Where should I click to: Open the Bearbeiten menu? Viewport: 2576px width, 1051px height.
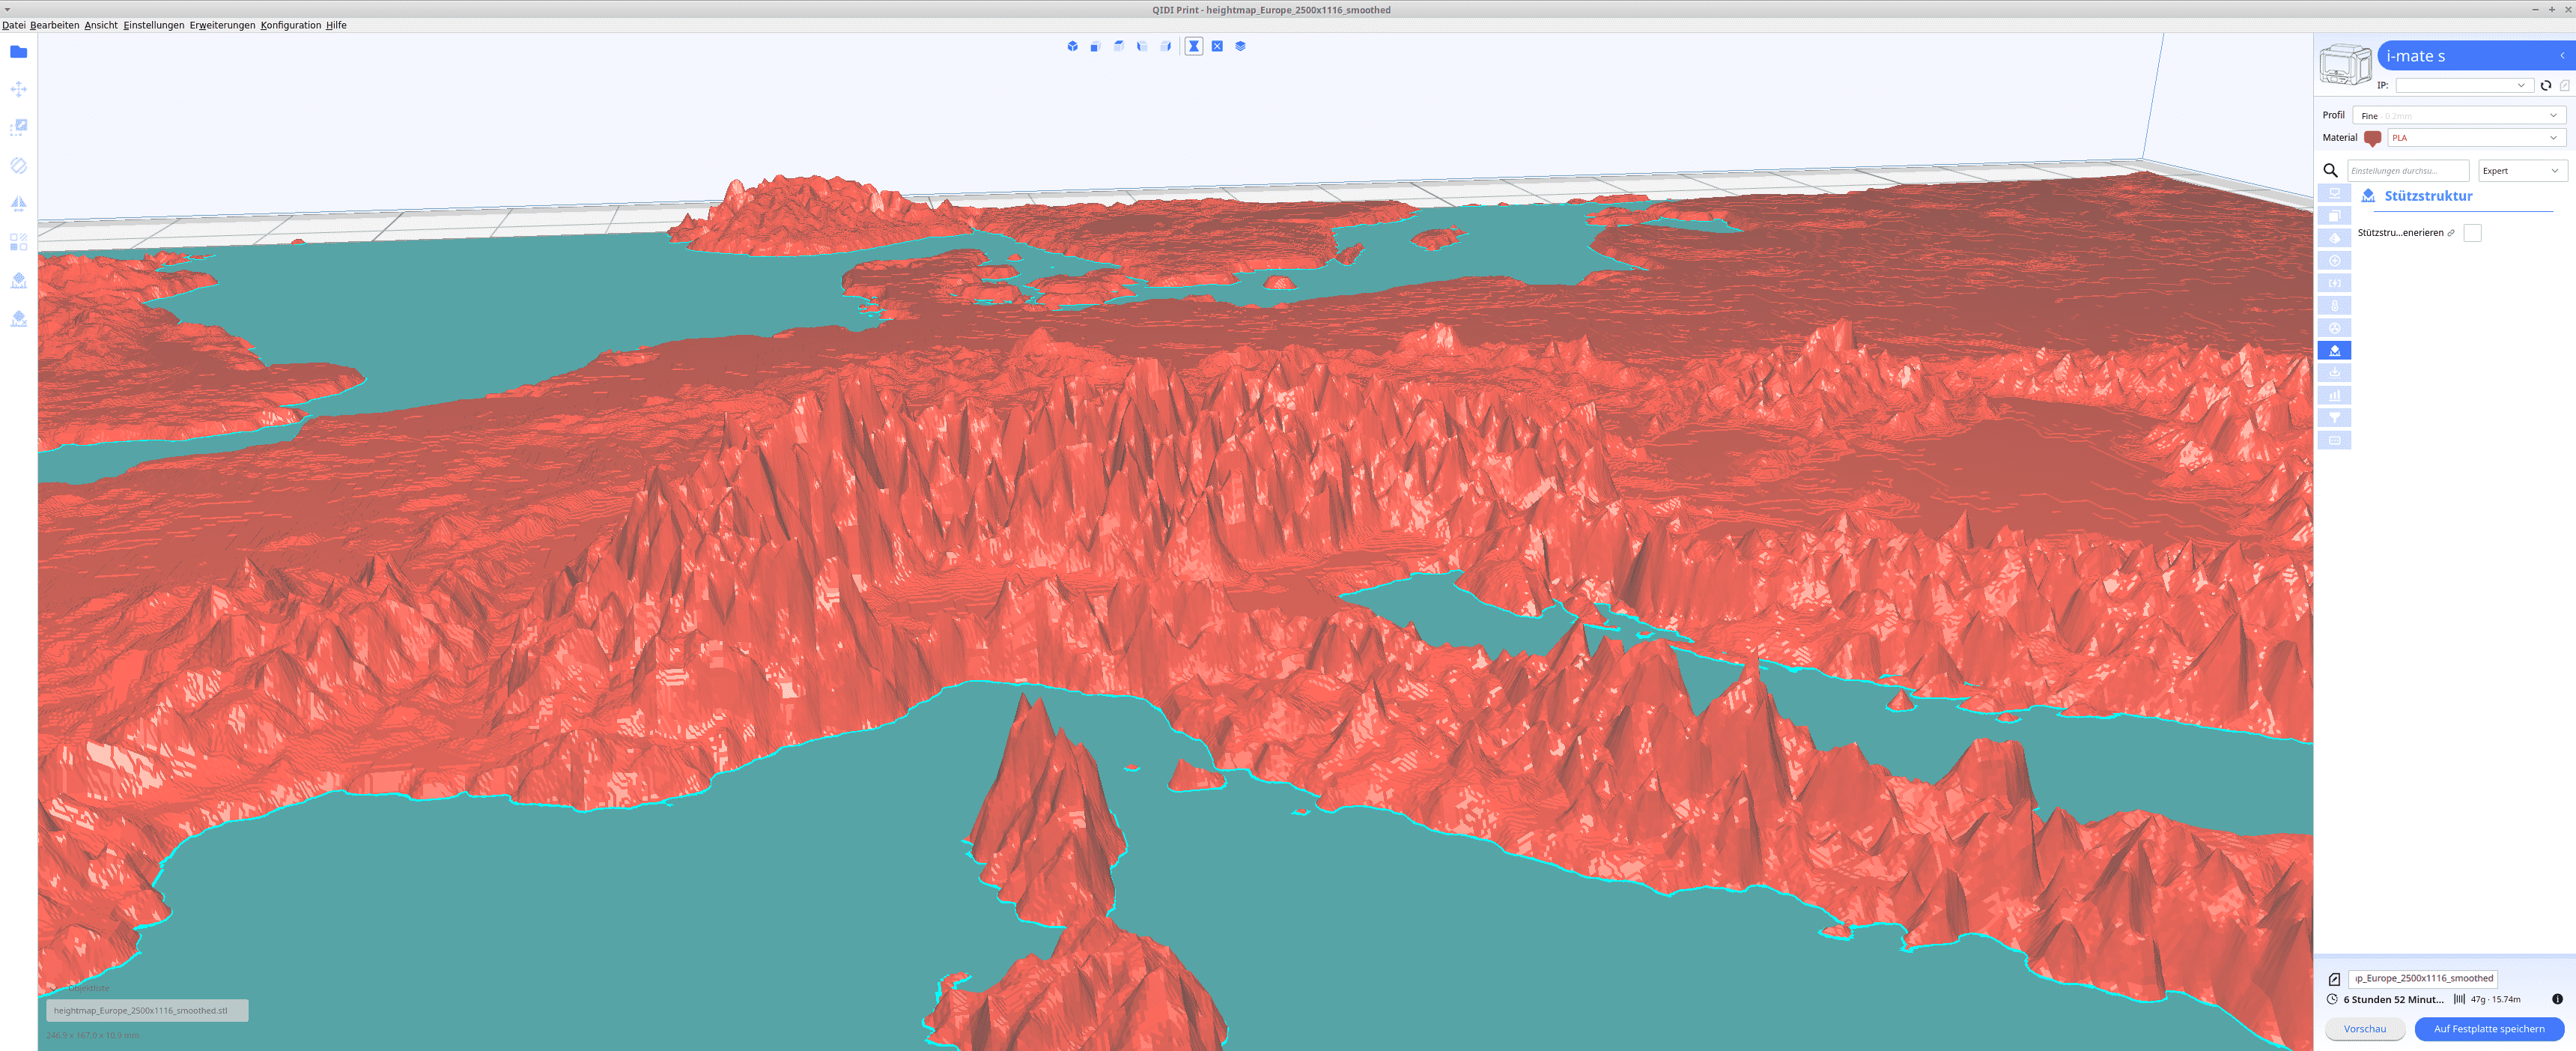tap(54, 25)
